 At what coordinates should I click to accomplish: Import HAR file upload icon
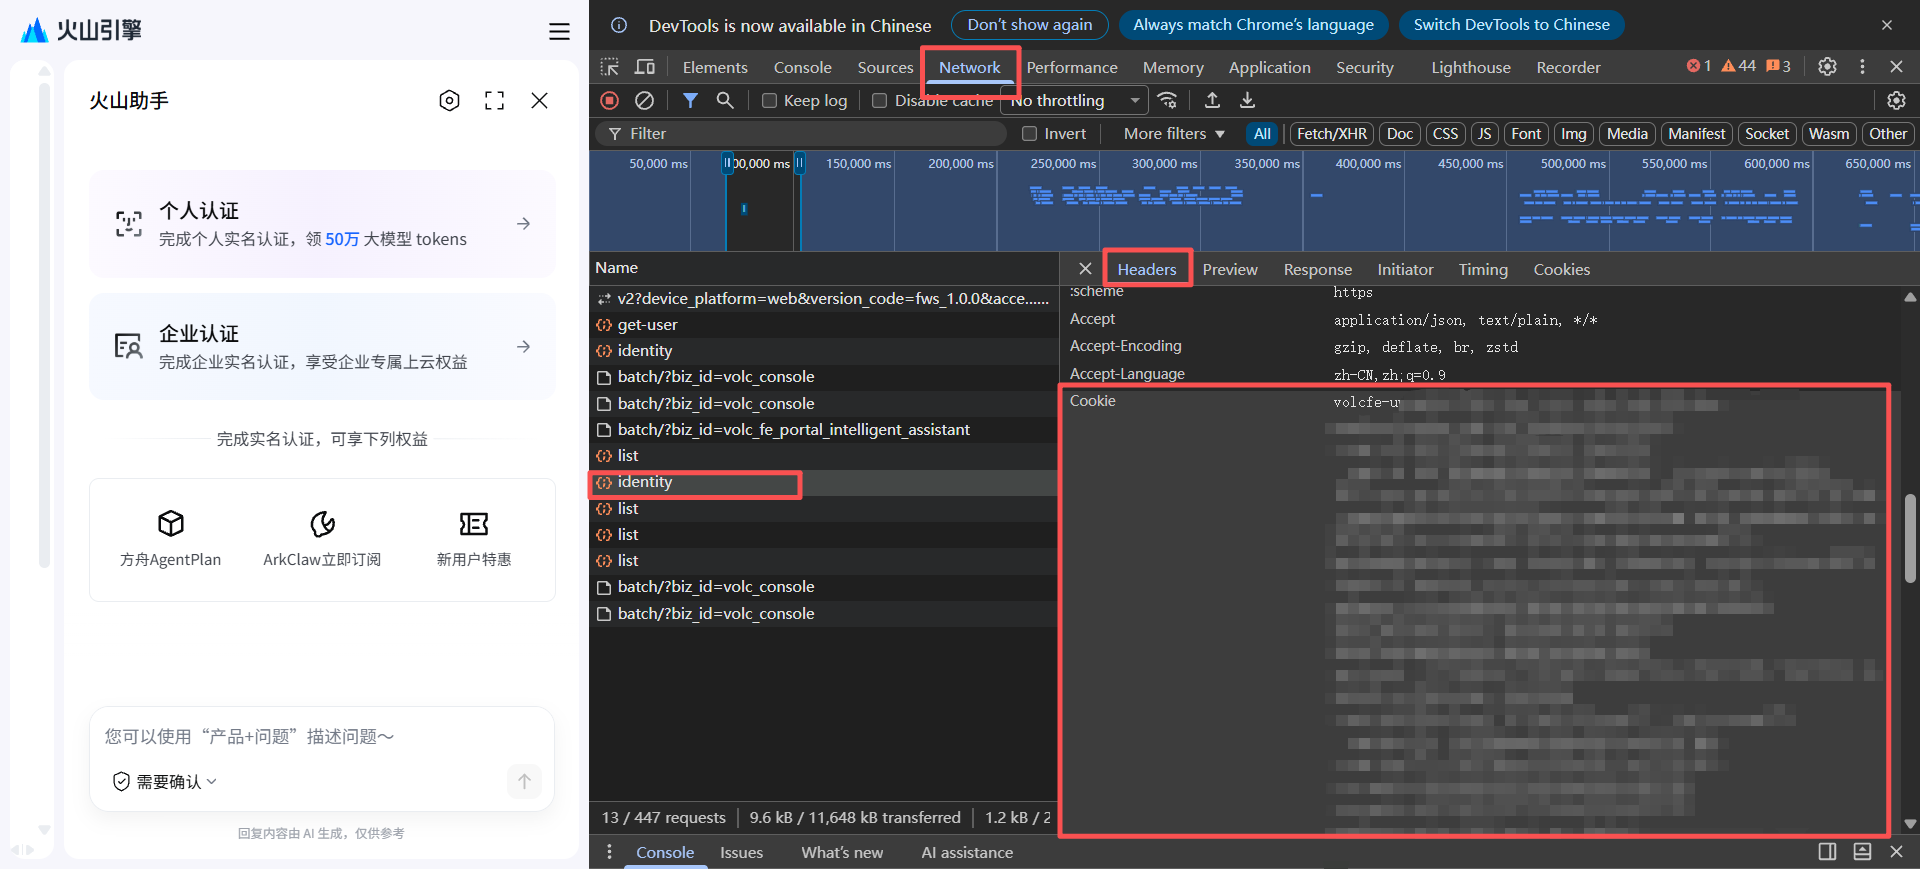(1212, 100)
